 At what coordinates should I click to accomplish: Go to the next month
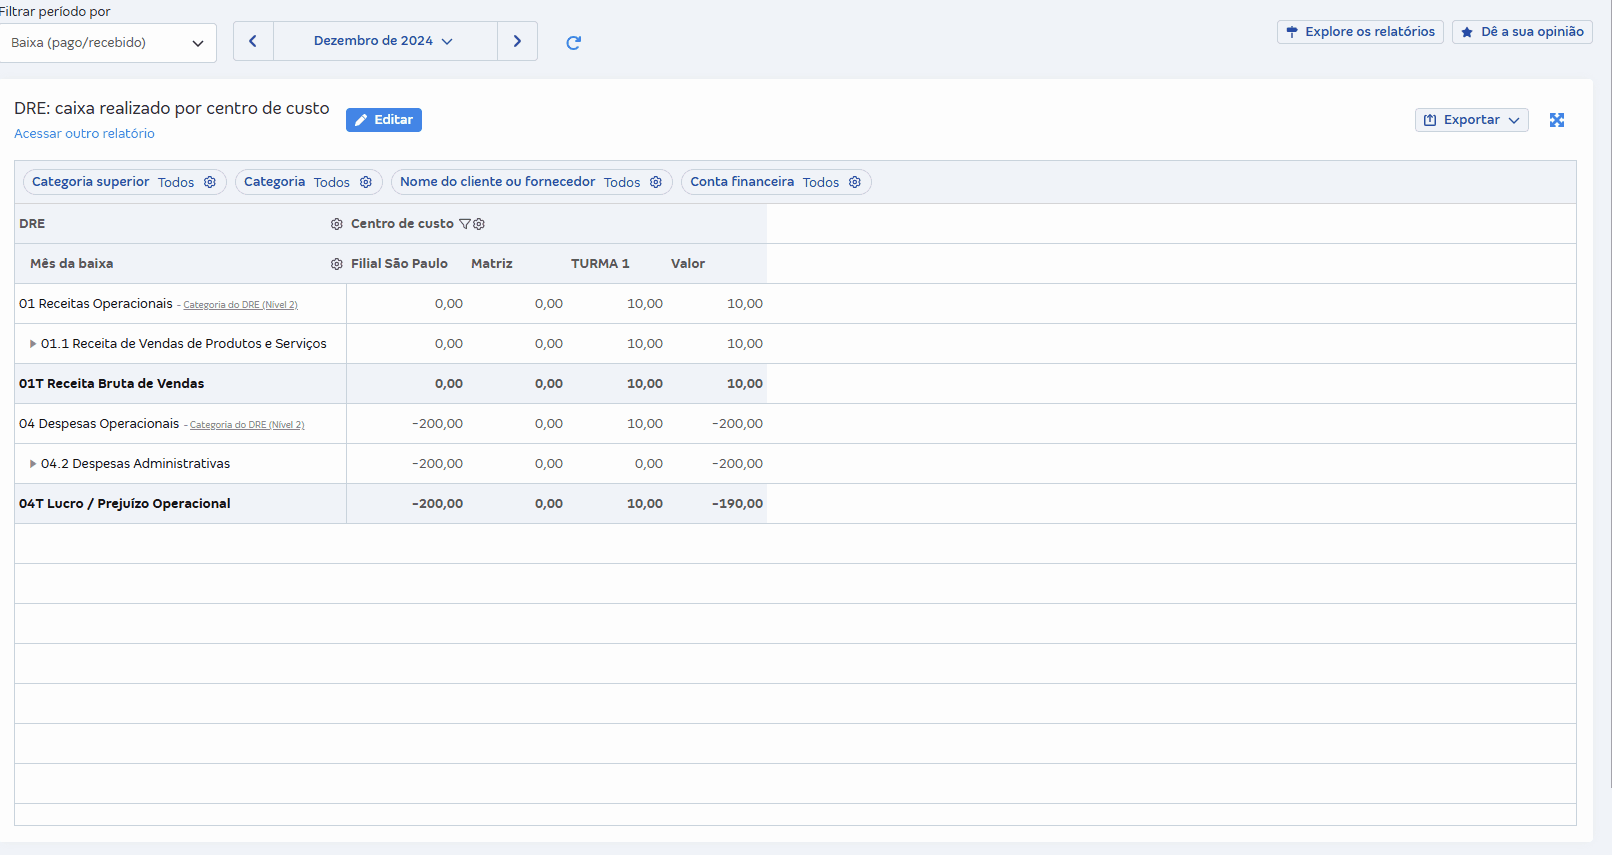pos(517,41)
